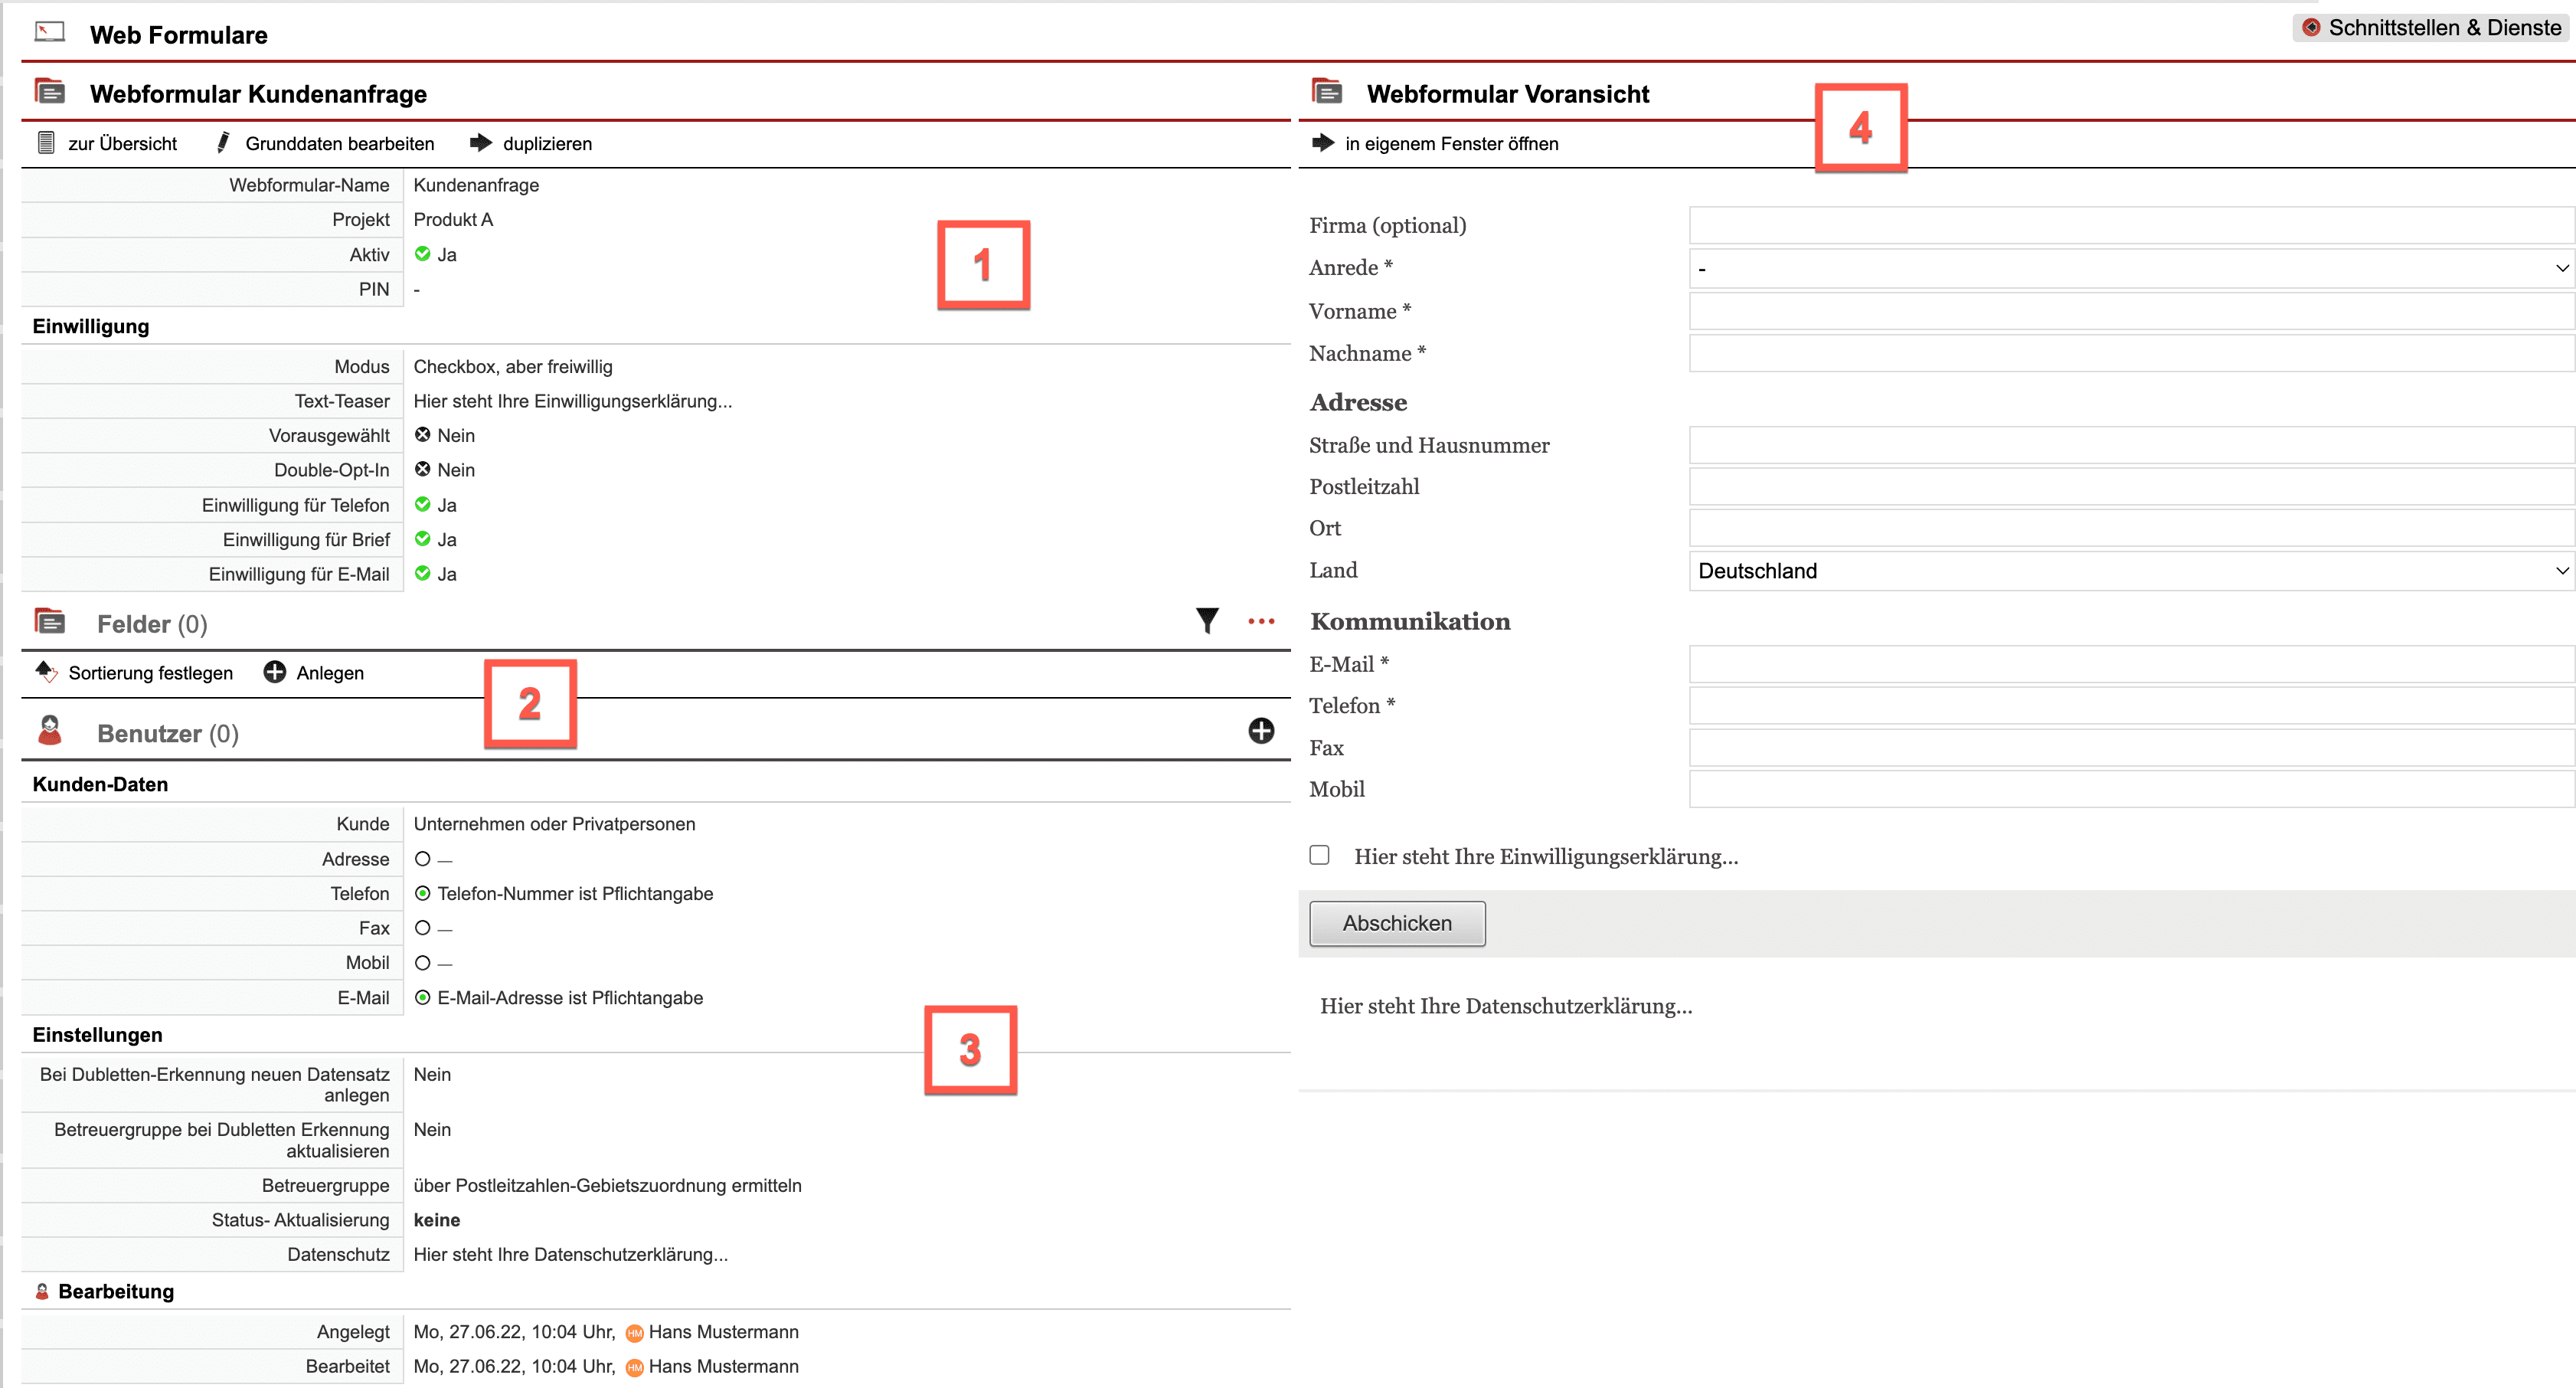Click the Anlegen plus icon
Image resolution: width=2576 pixels, height=1388 pixels.
pos(274,672)
